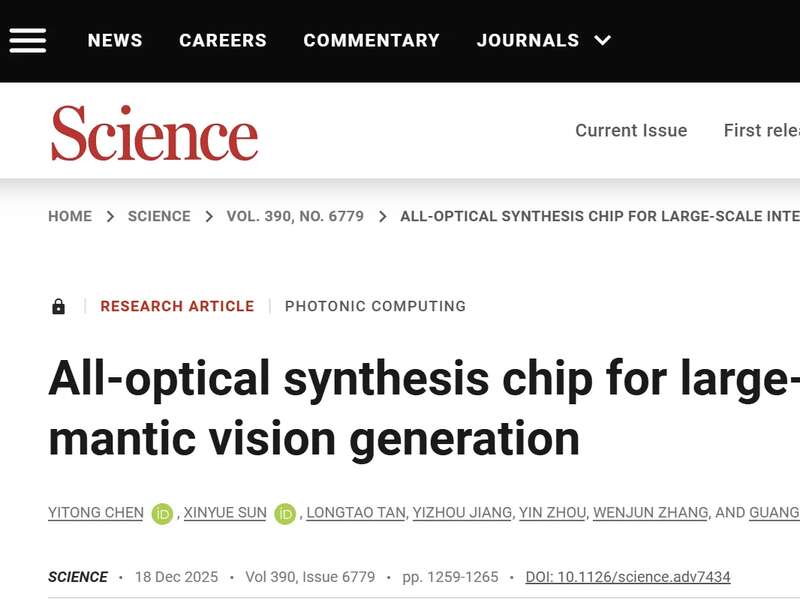The image size is (800, 600).
Task: Click the Science logo
Action: point(155,133)
